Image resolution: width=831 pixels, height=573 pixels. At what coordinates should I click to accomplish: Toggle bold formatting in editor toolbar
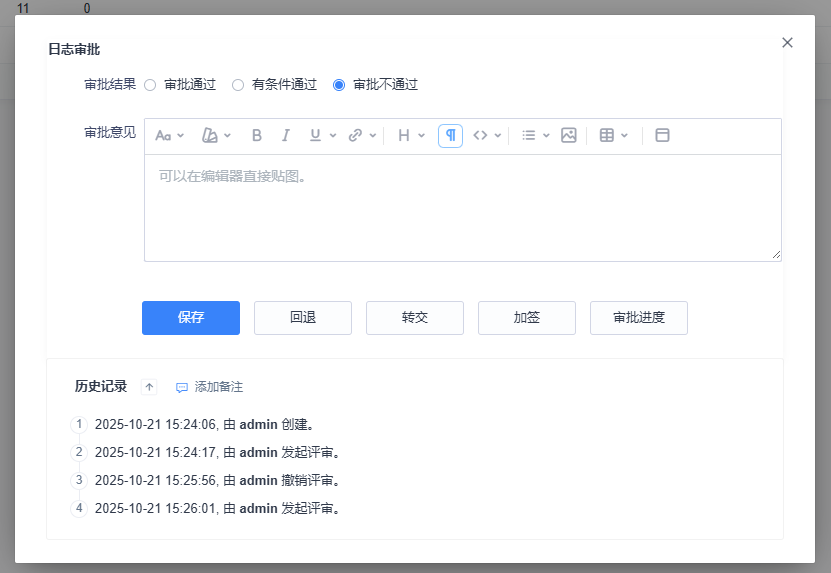257,136
